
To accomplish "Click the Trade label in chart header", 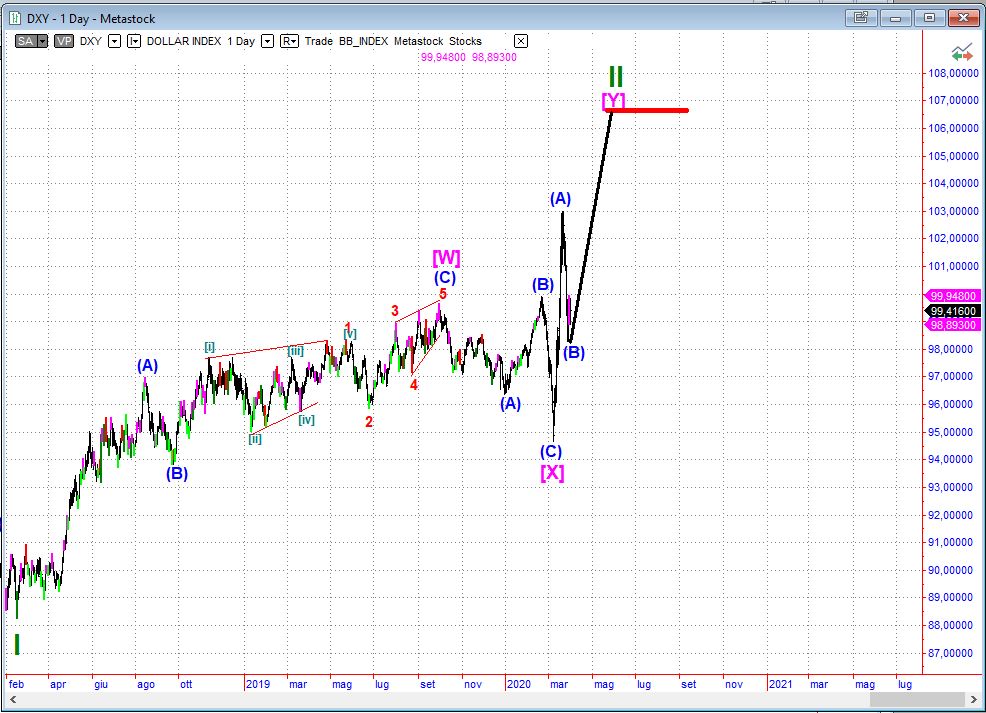I will pos(319,41).
